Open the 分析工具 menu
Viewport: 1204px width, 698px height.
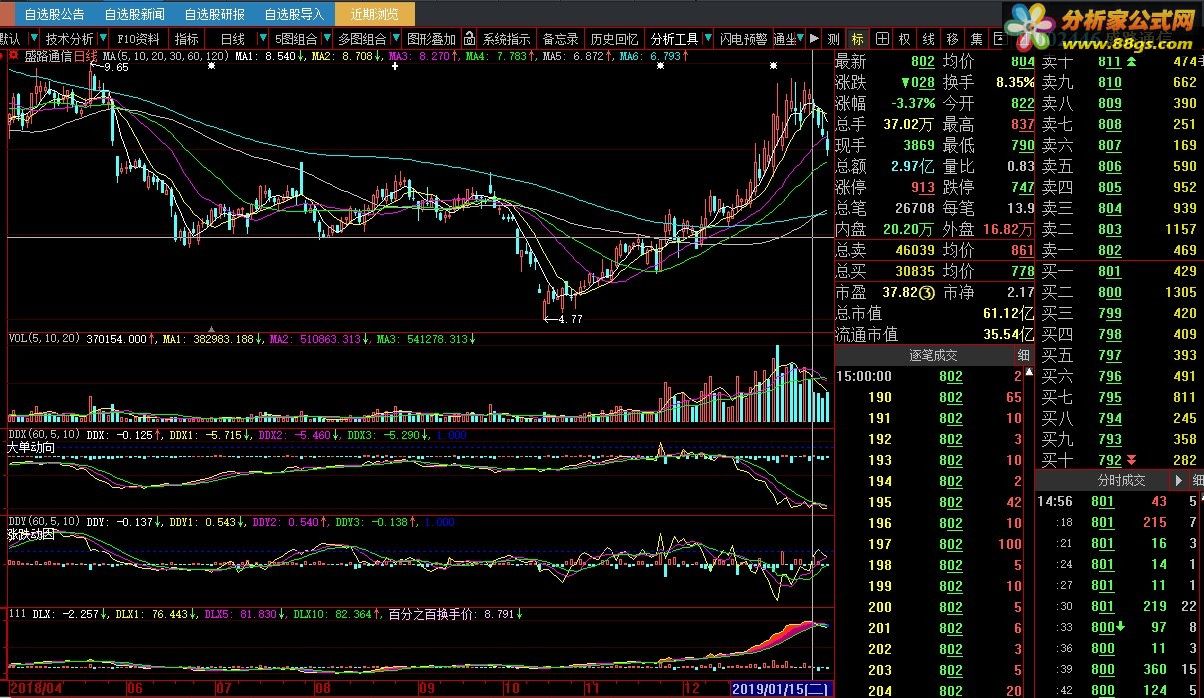click(x=674, y=39)
